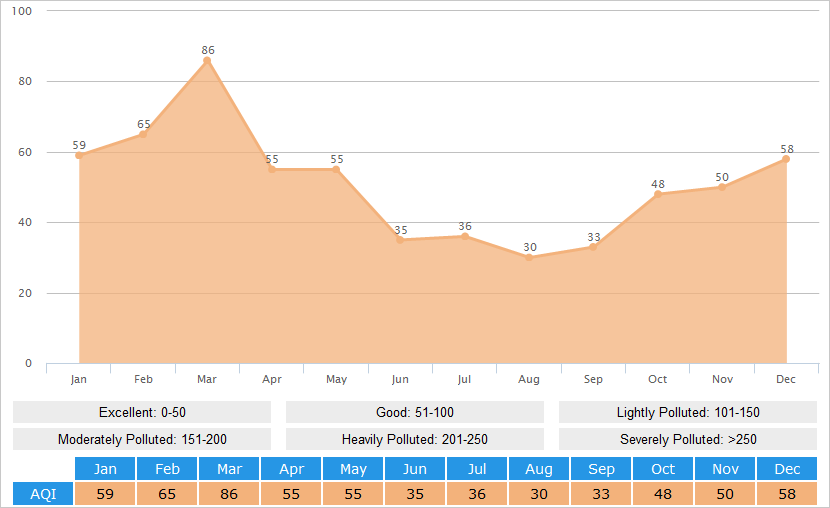Select the Moderately Polluted: 151-200 legend box
Screen dimensions: 830x508
point(142,439)
